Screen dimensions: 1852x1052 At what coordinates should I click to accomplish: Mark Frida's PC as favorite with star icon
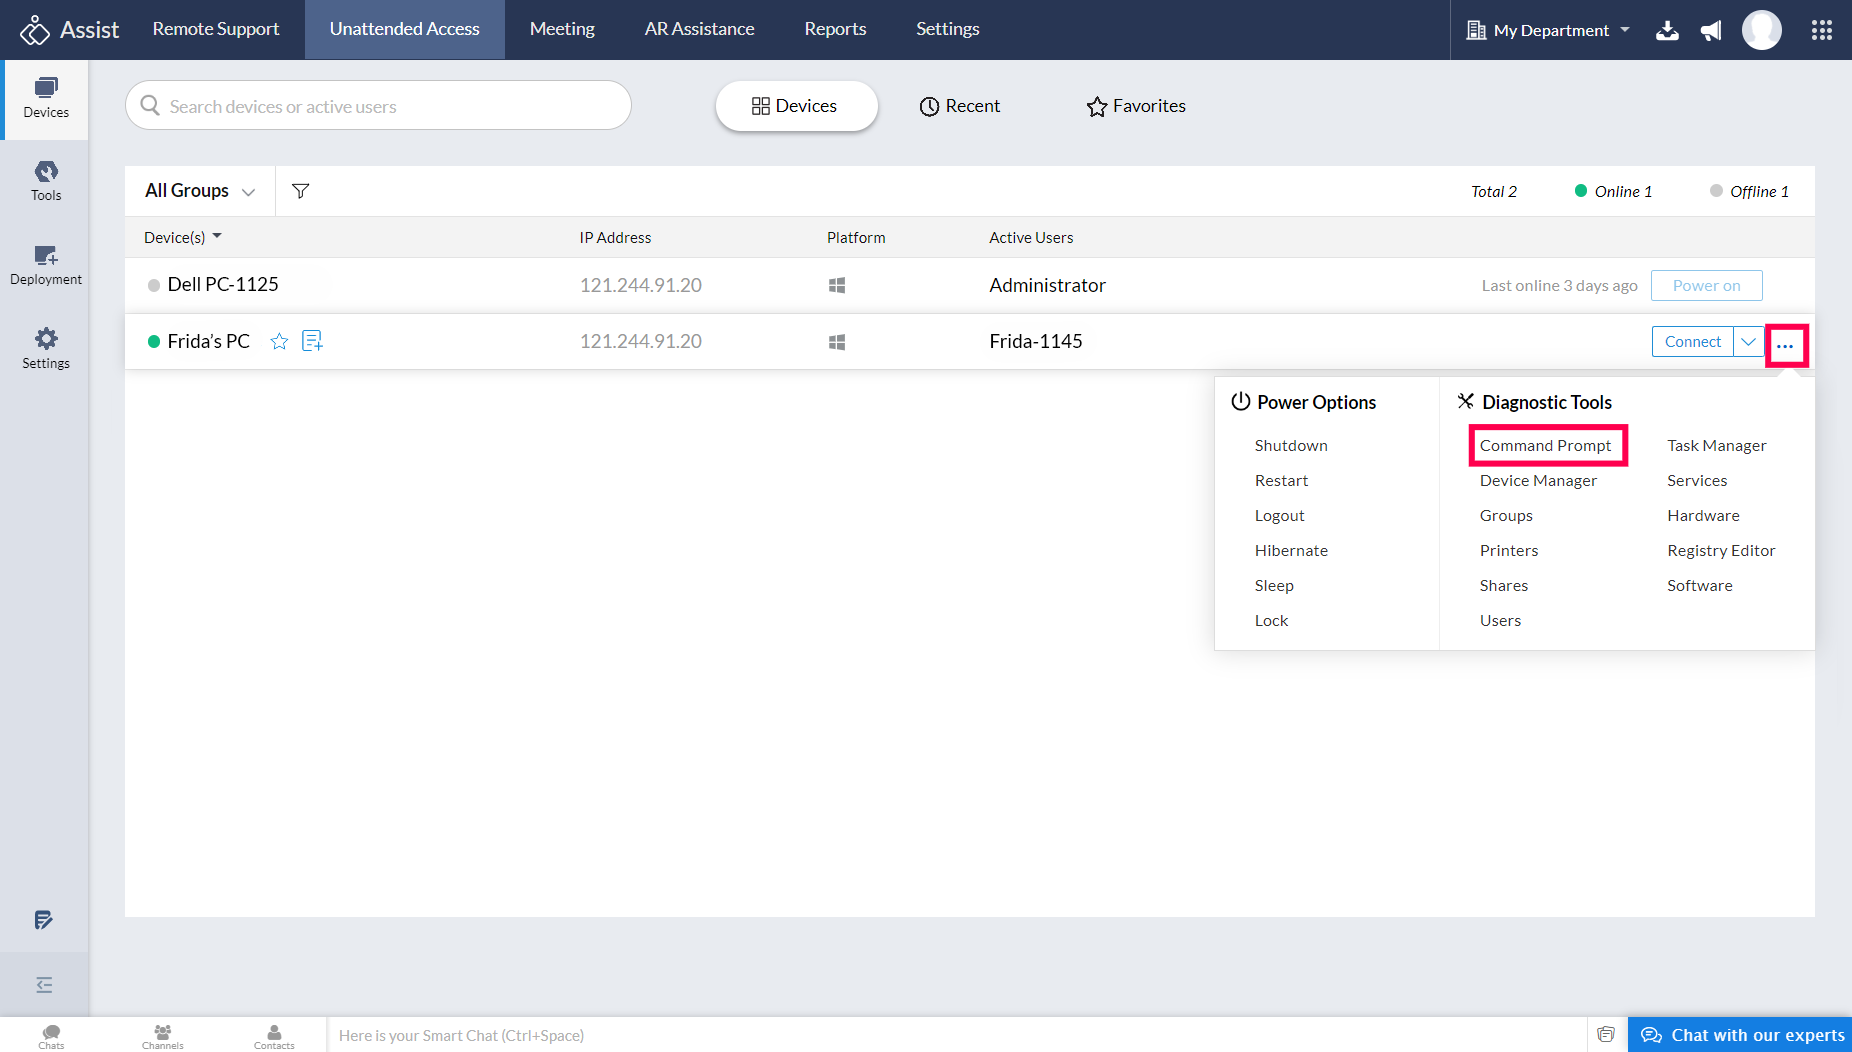click(x=279, y=342)
